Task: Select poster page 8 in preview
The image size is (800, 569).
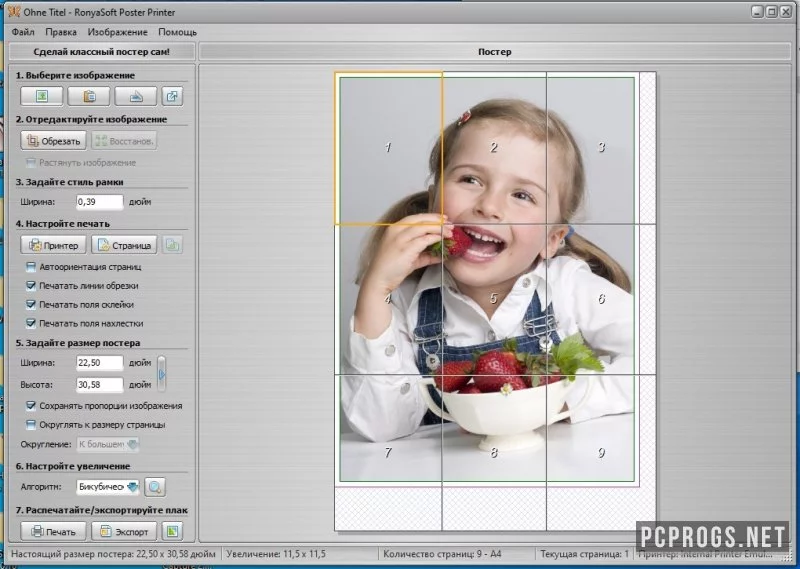Action: [x=494, y=453]
